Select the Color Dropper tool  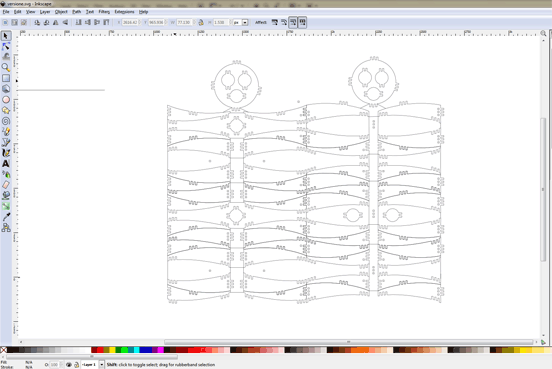6,217
